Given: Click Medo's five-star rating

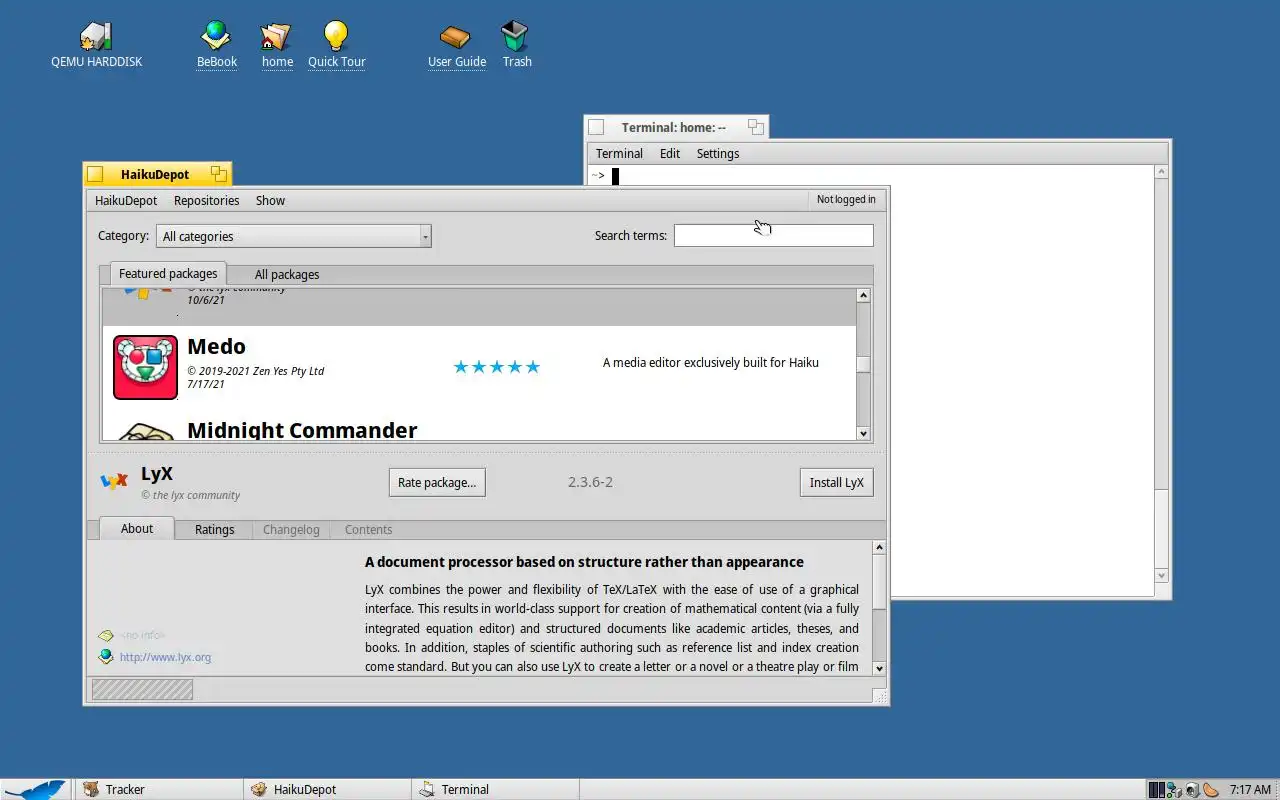Looking at the screenshot, I should (497, 367).
